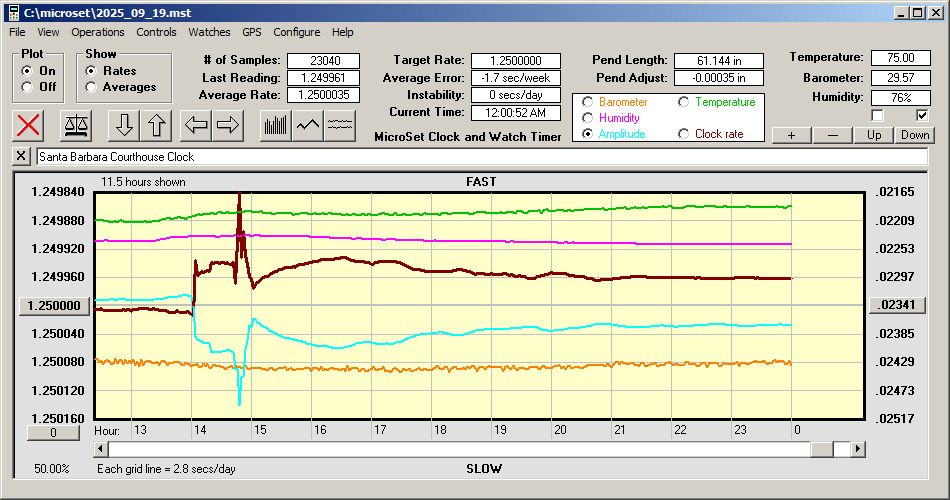Click the plus button
The width and height of the screenshot is (950, 500).
pos(791,135)
